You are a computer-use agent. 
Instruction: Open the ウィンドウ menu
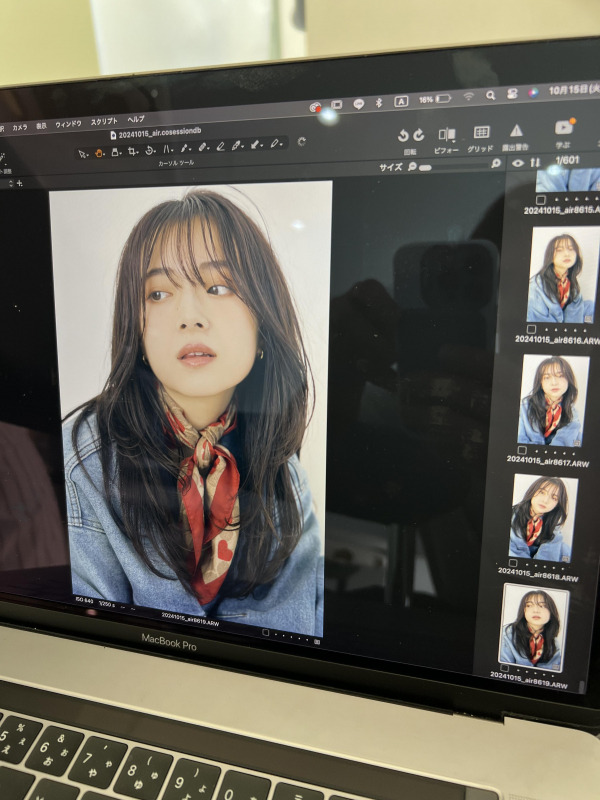click(x=68, y=124)
